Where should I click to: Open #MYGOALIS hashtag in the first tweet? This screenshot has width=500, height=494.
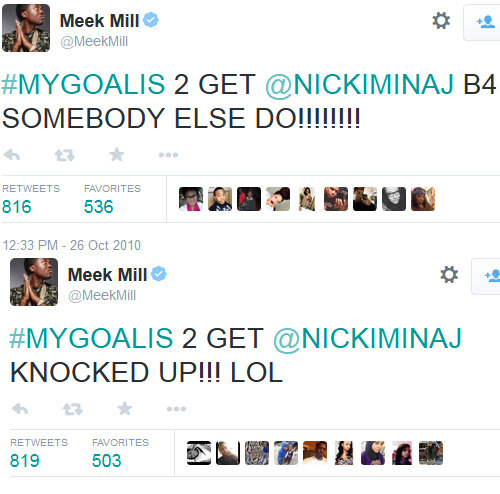point(83,84)
